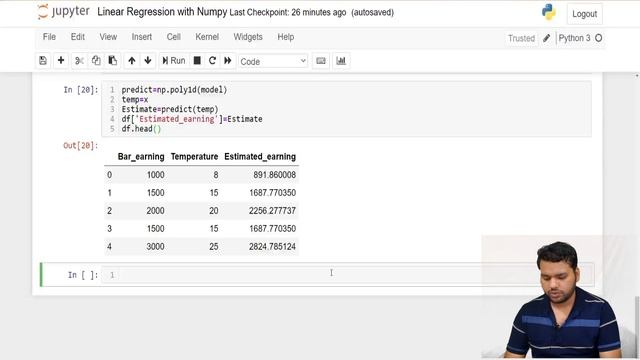Image resolution: width=640 pixels, height=360 pixels.
Task: Click the Out[20] output prompt label
Action: click(80, 146)
